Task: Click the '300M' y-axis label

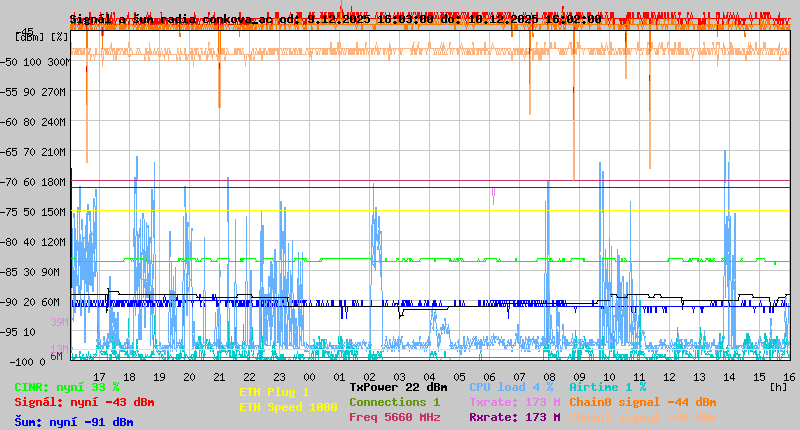Action: pos(58,62)
